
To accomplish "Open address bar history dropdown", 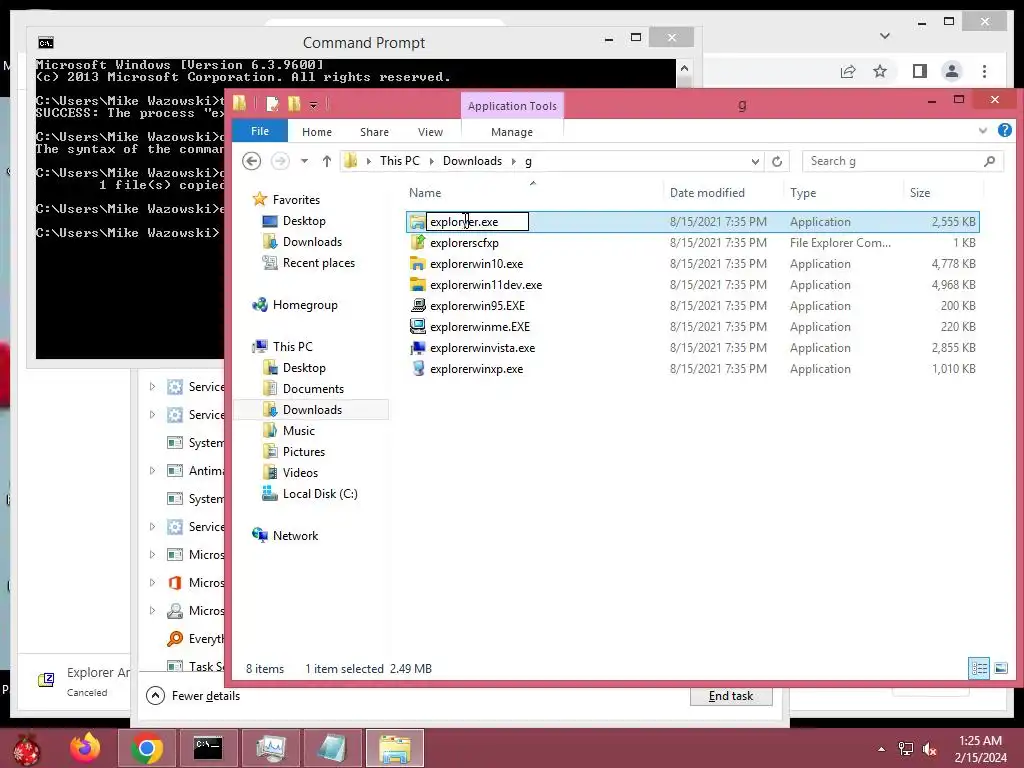I will pyautogui.click(x=755, y=161).
